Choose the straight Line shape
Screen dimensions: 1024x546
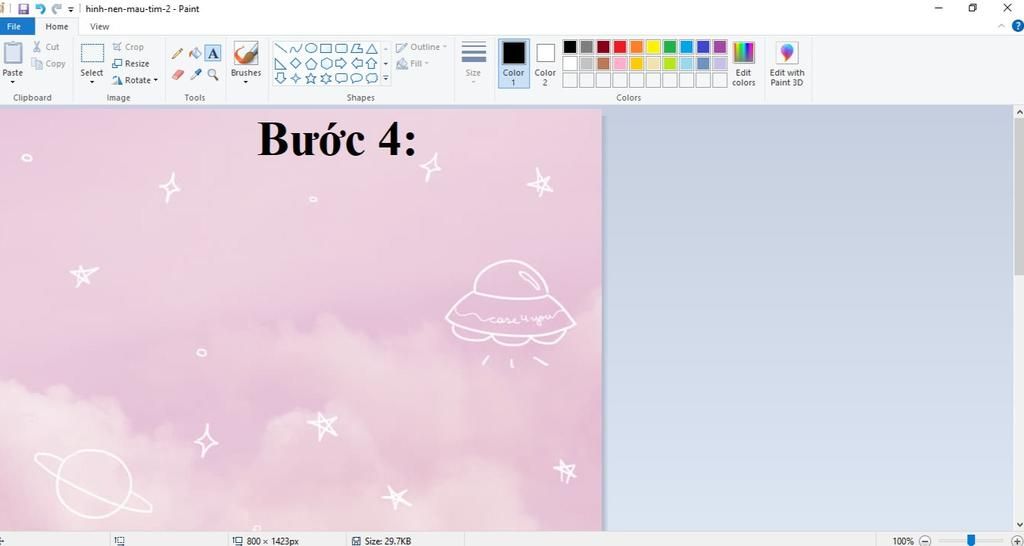pyautogui.click(x=280, y=48)
